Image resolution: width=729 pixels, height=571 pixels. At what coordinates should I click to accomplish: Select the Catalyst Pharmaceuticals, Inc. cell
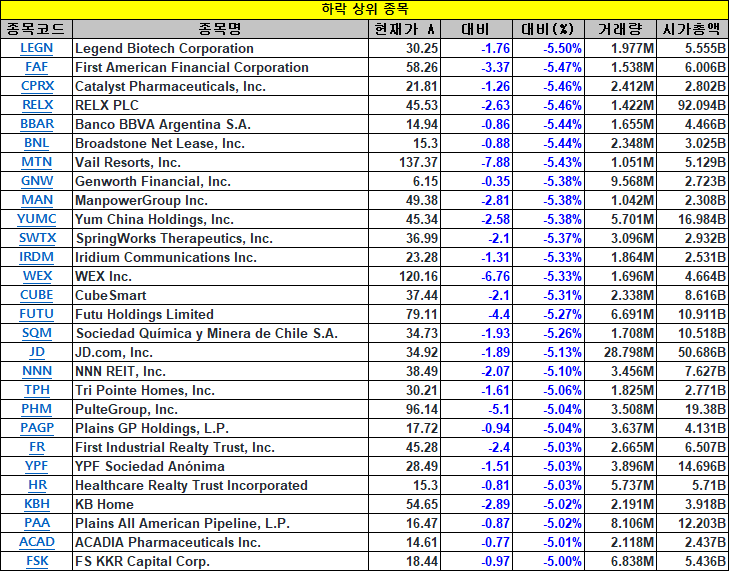point(220,86)
